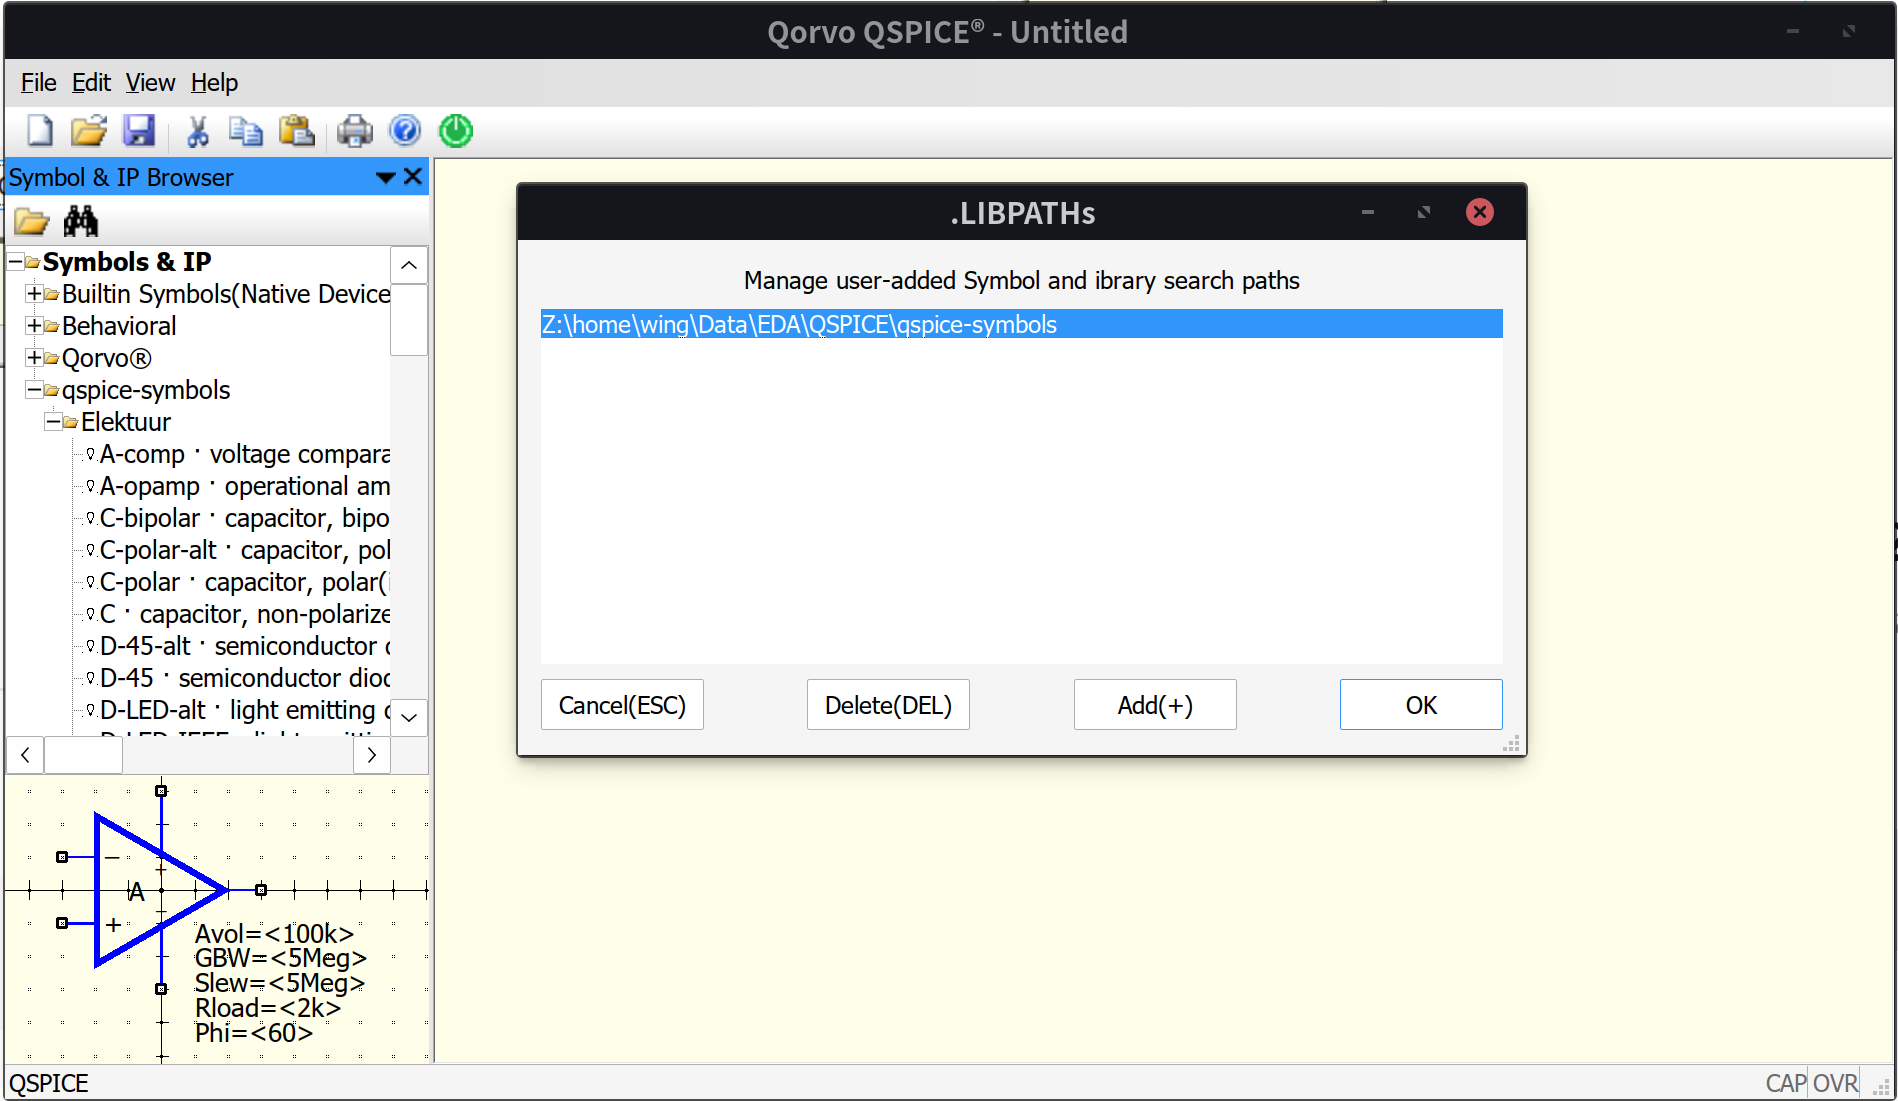This screenshot has width=1898, height=1101.
Task: Click the green power/run icon
Action: coord(456,131)
